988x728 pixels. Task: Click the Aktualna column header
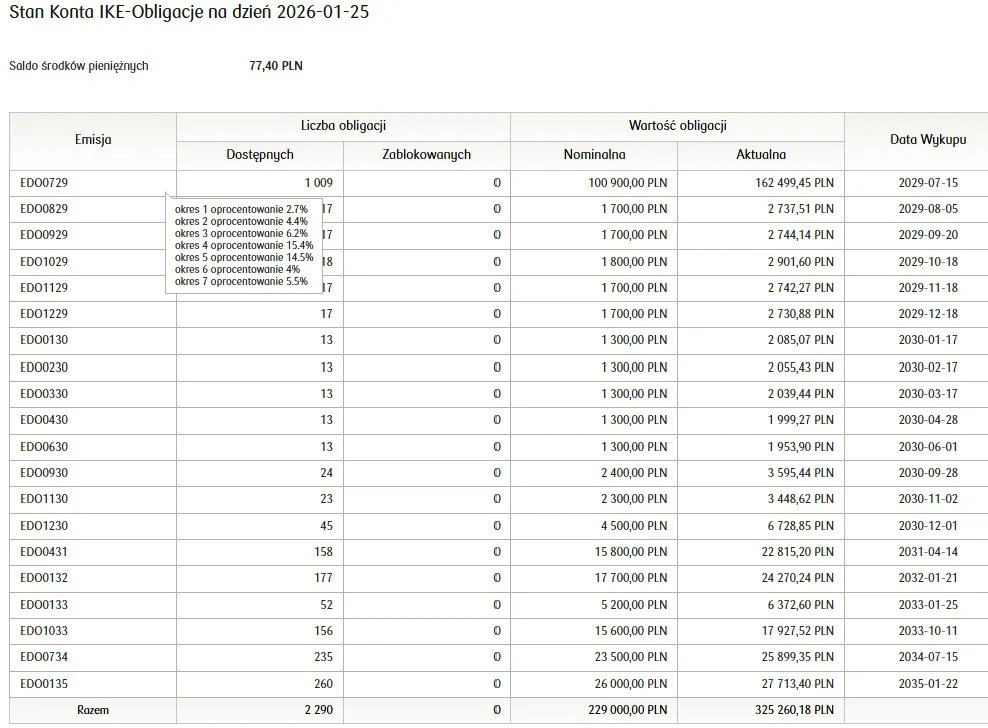pyautogui.click(x=761, y=155)
